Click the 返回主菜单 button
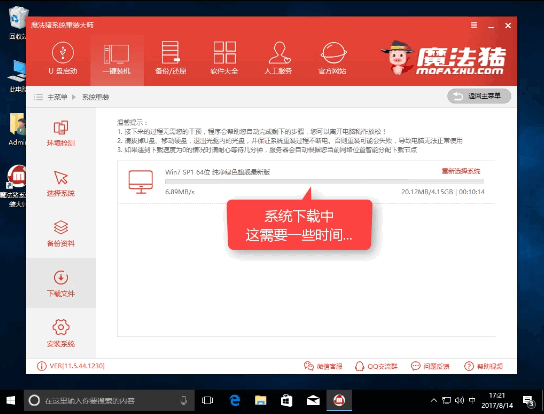Image resolution: width=544 pixels, height=414 pixels. coord(479,96)
